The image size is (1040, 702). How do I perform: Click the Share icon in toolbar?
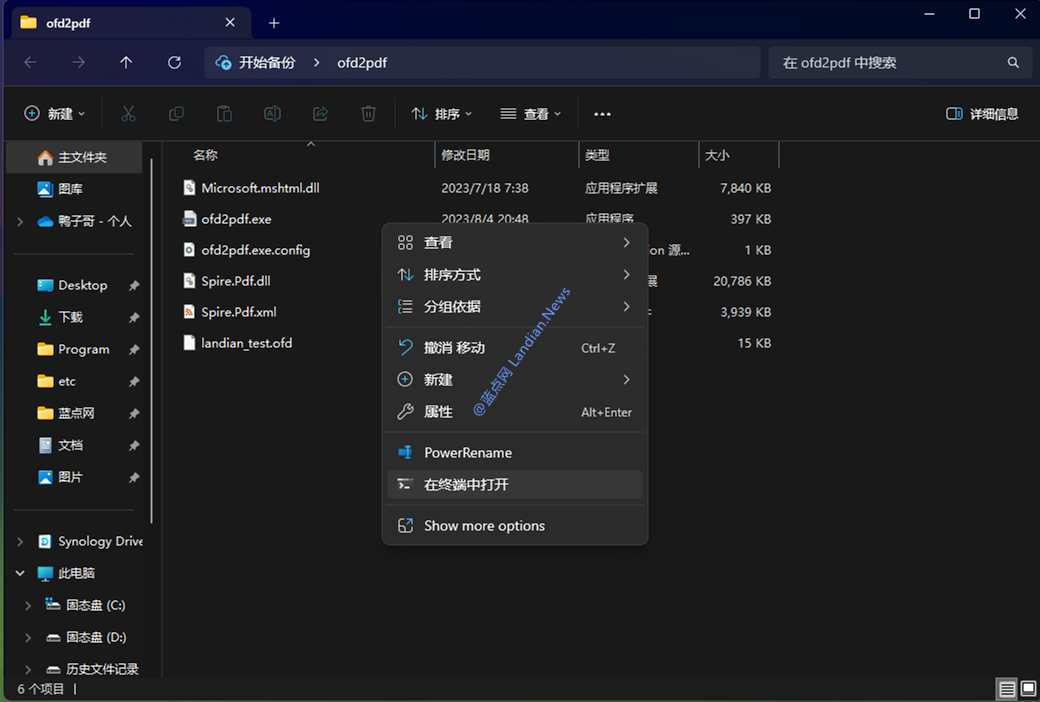coord(320,114)
